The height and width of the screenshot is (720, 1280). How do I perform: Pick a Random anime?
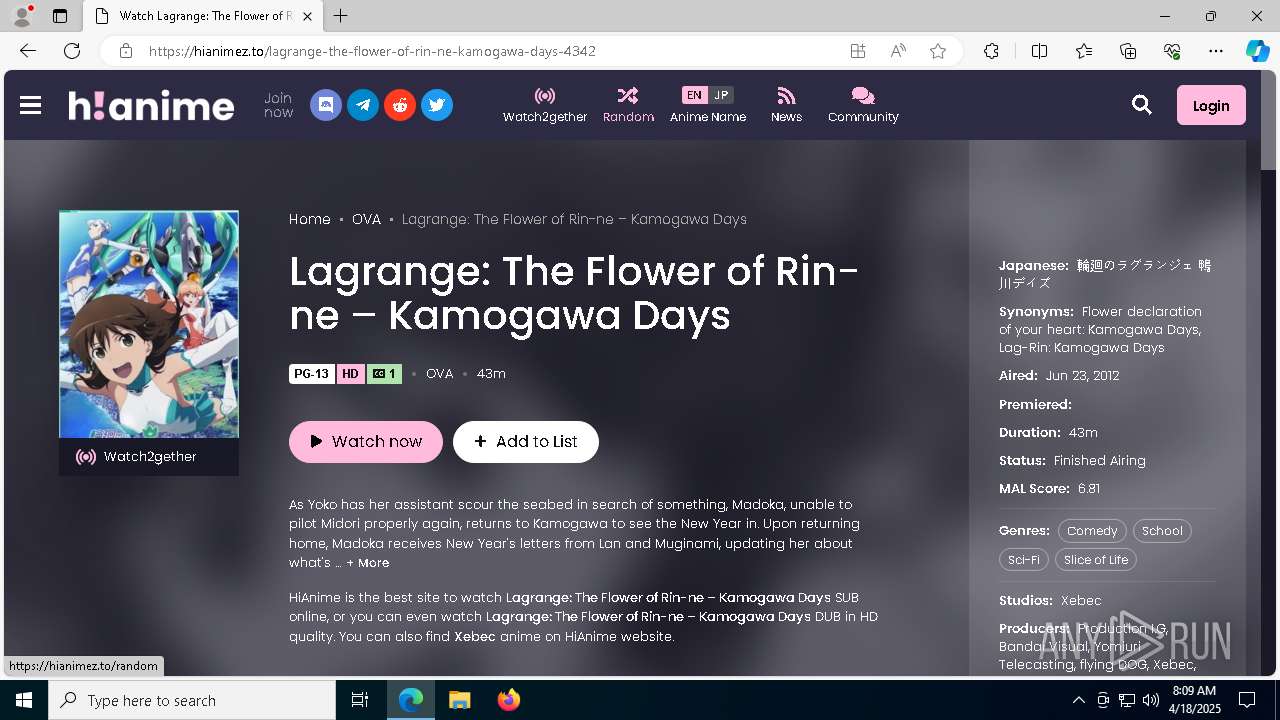coord(628,105)
